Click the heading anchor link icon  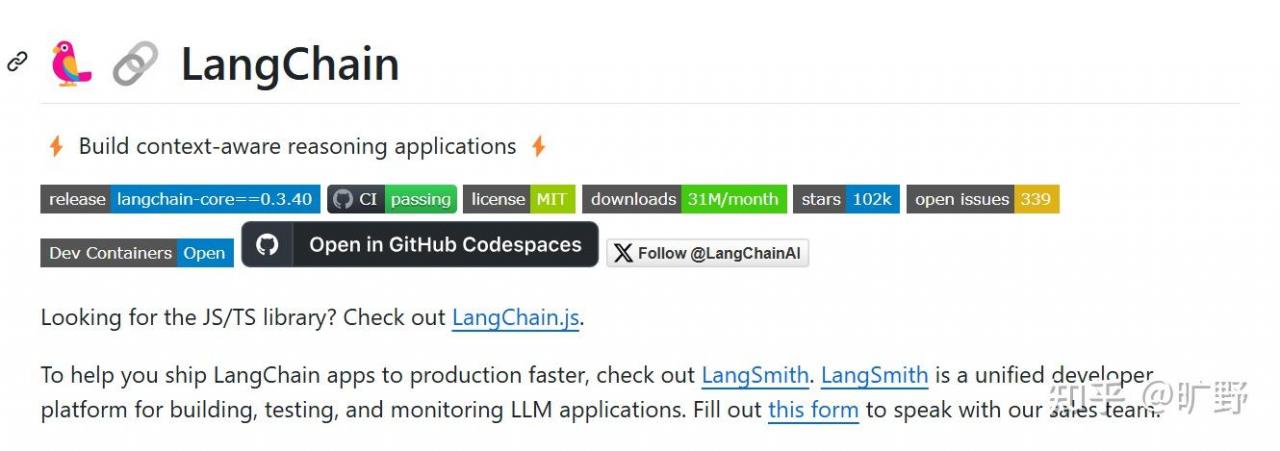tap(17, 62)
